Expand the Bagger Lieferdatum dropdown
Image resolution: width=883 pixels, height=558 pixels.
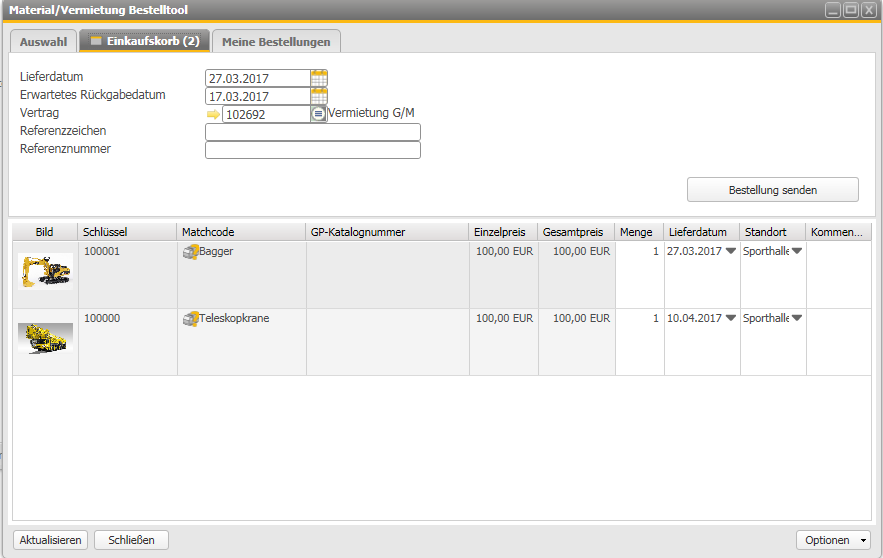(731, 252)
